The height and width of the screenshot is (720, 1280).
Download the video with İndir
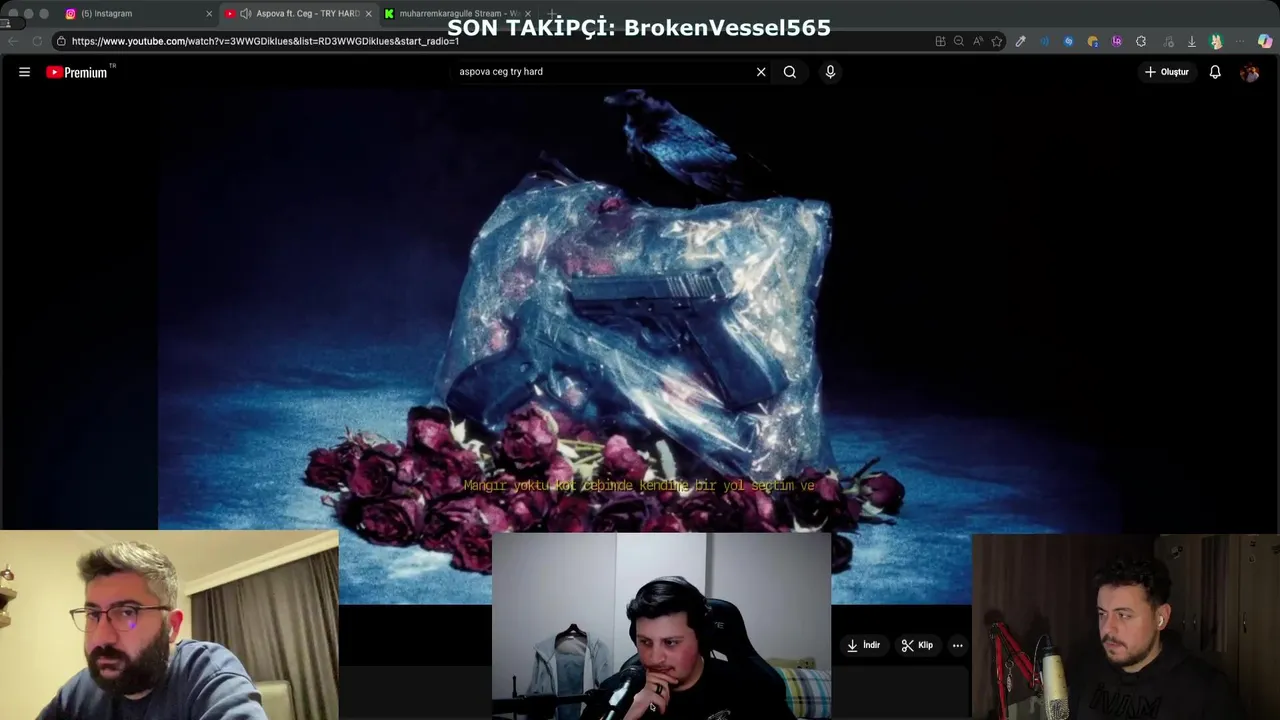[x=863, y=645]
